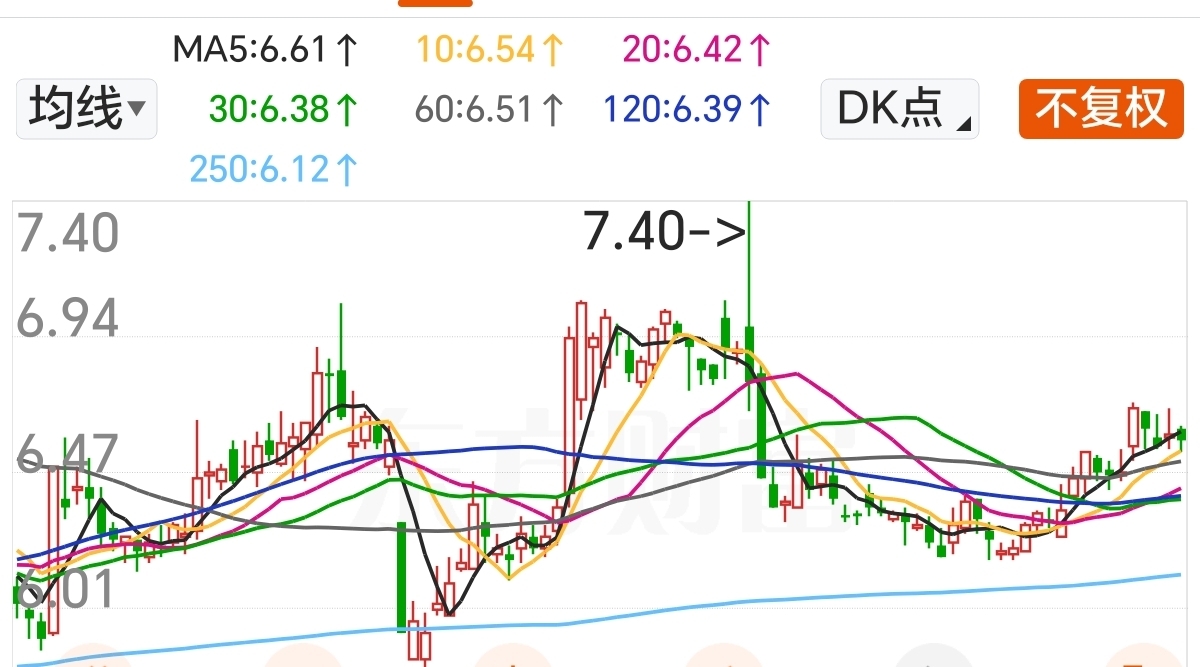The image size is (1200, 667).
Task: Select the 10:6.54 moving average label
Action: click(491, 49)
